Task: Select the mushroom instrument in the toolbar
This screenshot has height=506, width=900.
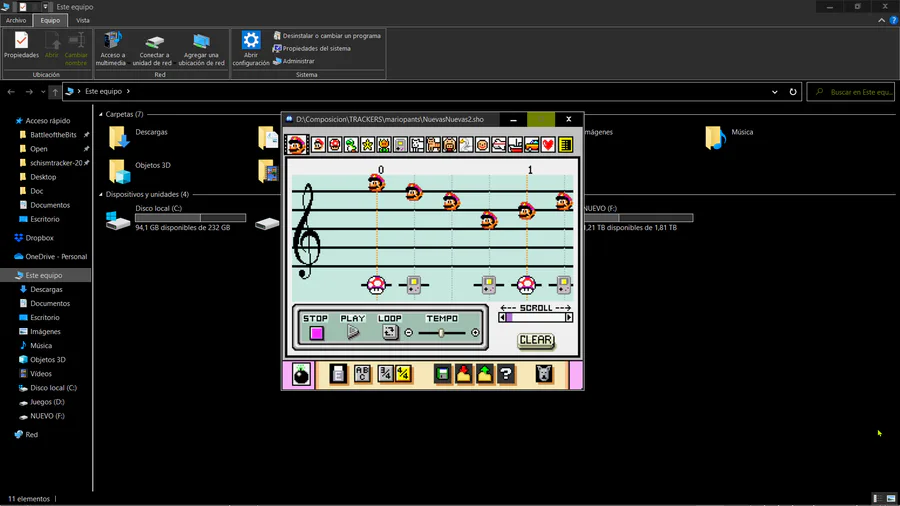Action: (335, 145)
